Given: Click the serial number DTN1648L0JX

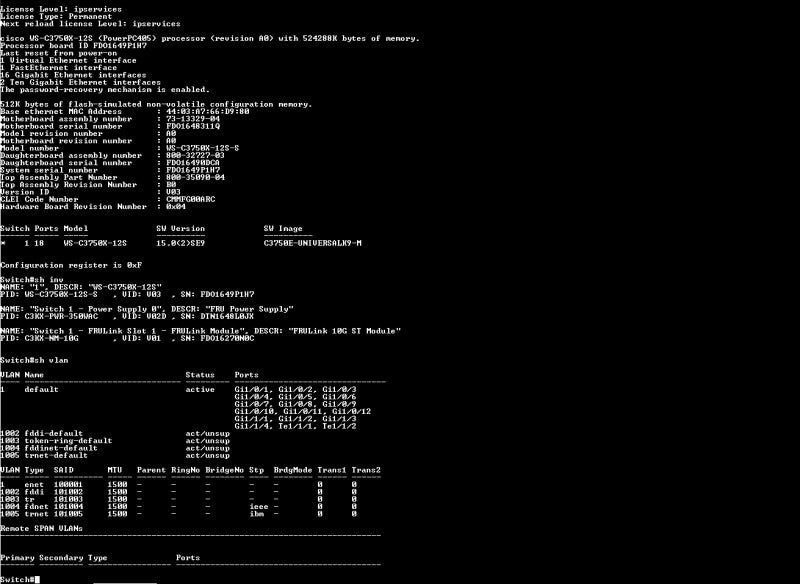Looking at the screenshot, I should (227, 316).
